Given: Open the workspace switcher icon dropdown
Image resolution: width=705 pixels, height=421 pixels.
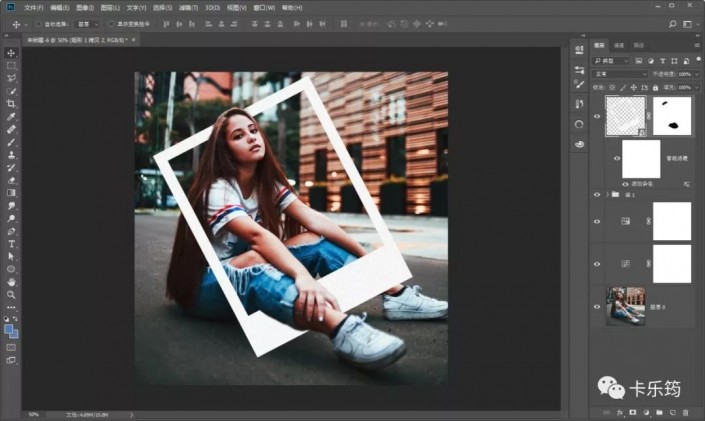Looking at the screenshot, I should (687, 24).
